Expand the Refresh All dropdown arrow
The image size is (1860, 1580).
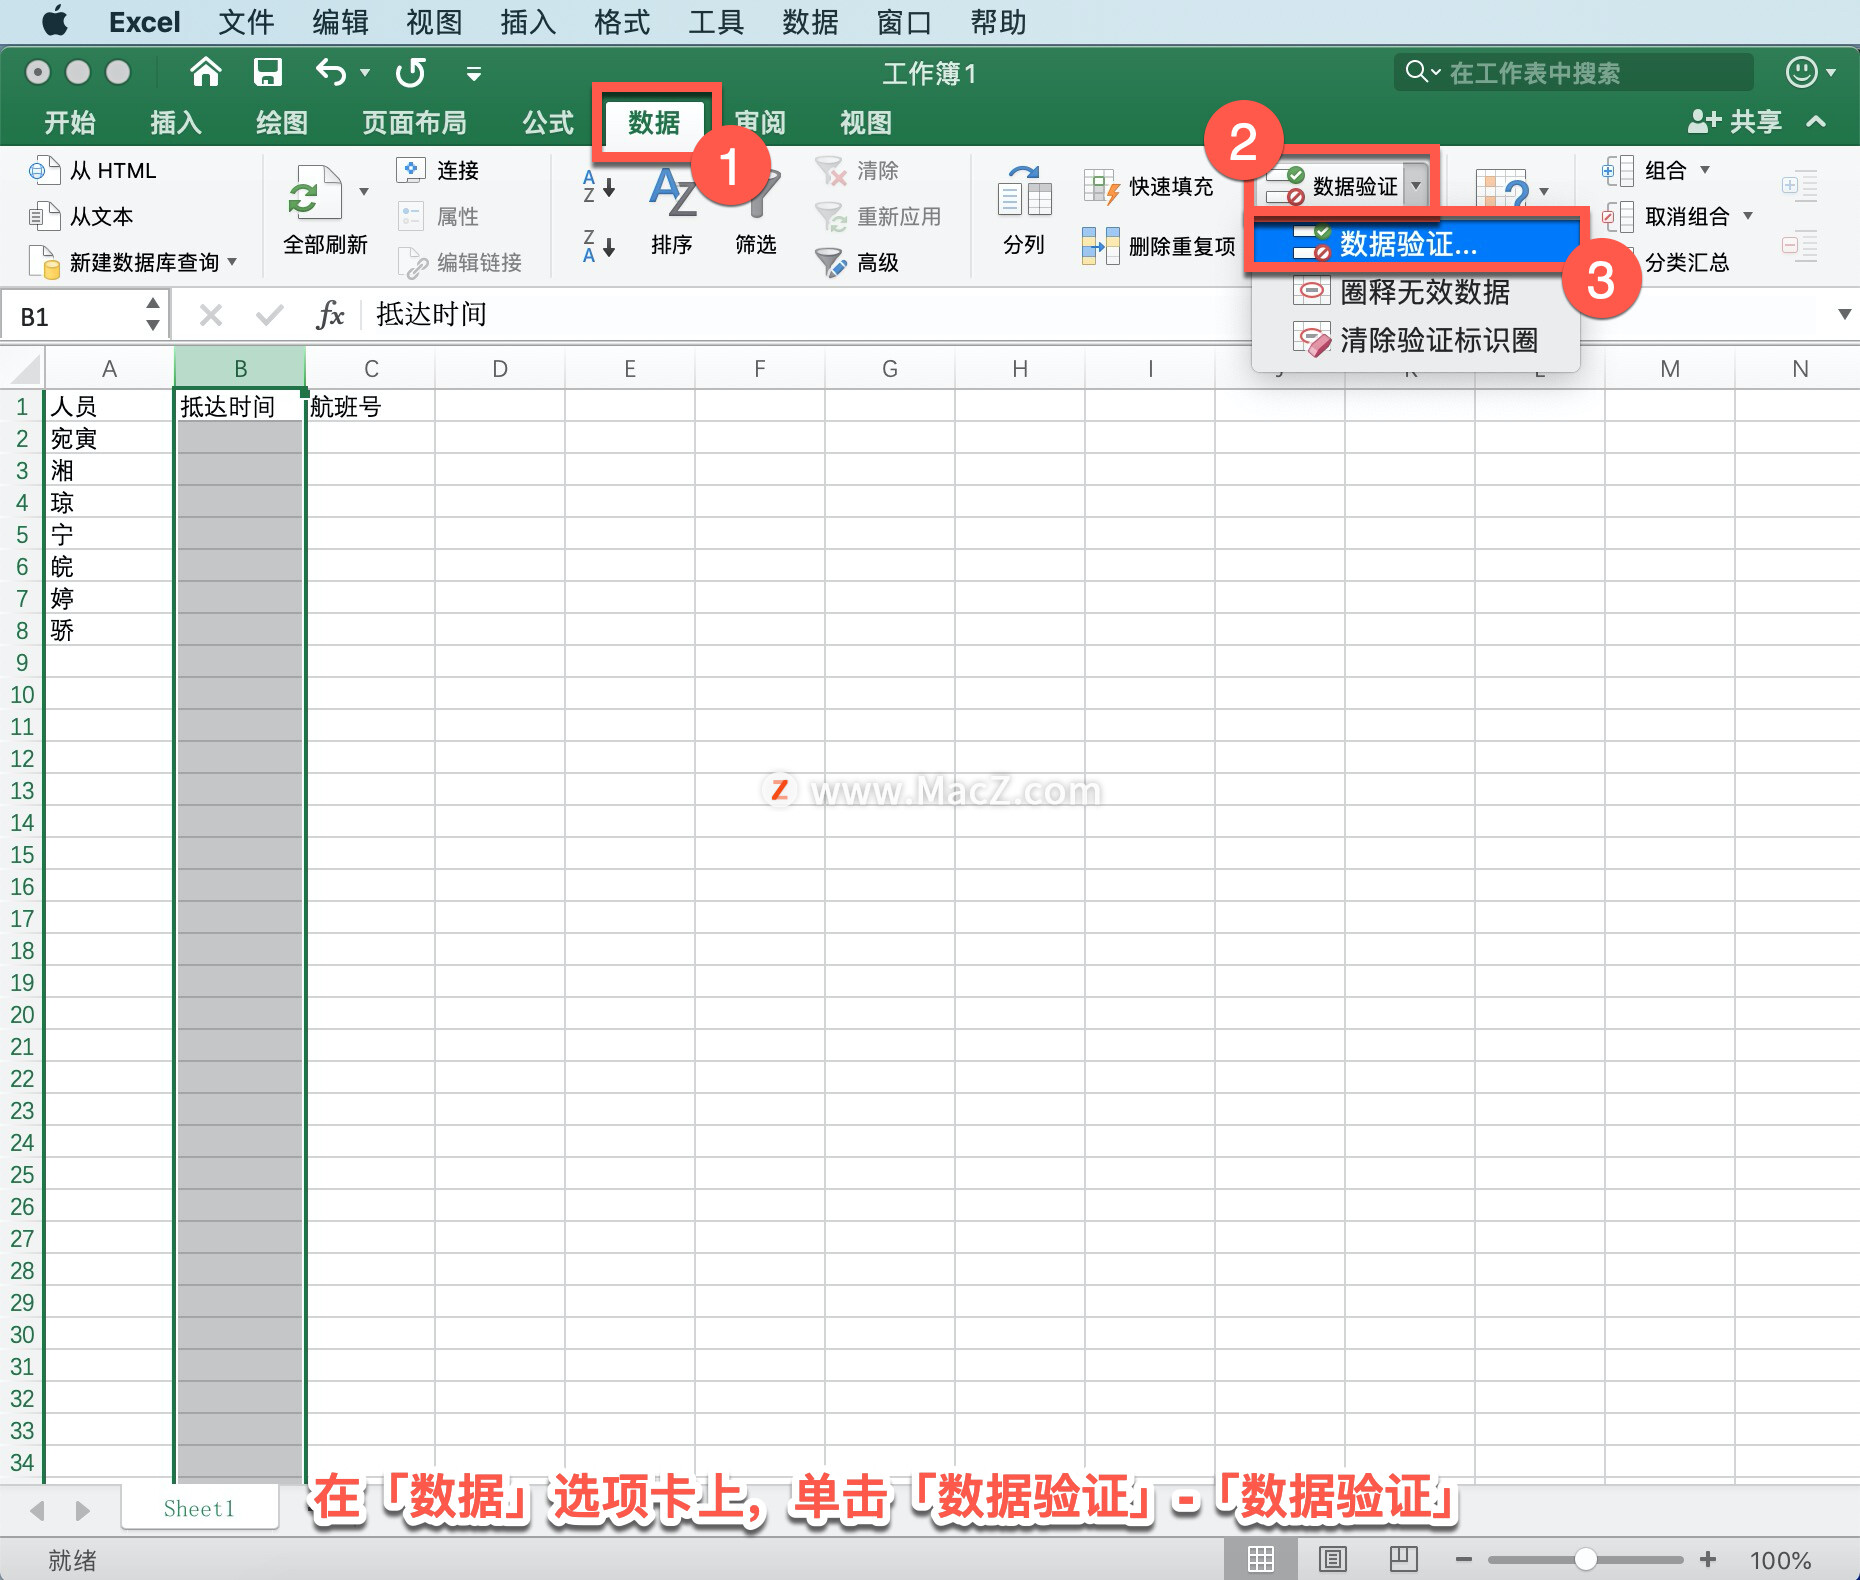click(x=364, y=191)
